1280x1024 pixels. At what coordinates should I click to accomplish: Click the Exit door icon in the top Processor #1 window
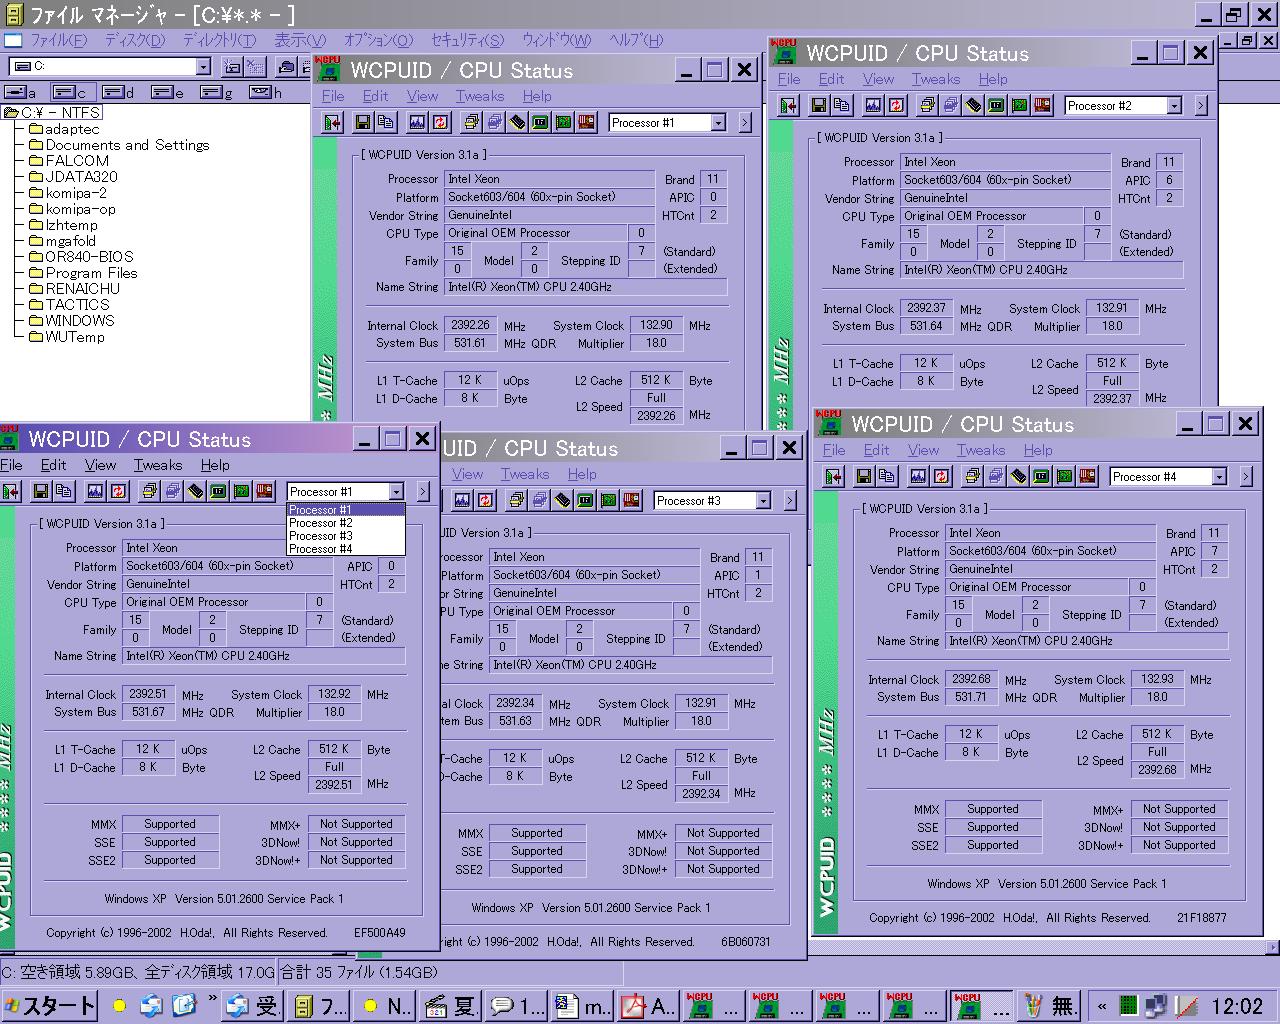click(x=333, y=122)
